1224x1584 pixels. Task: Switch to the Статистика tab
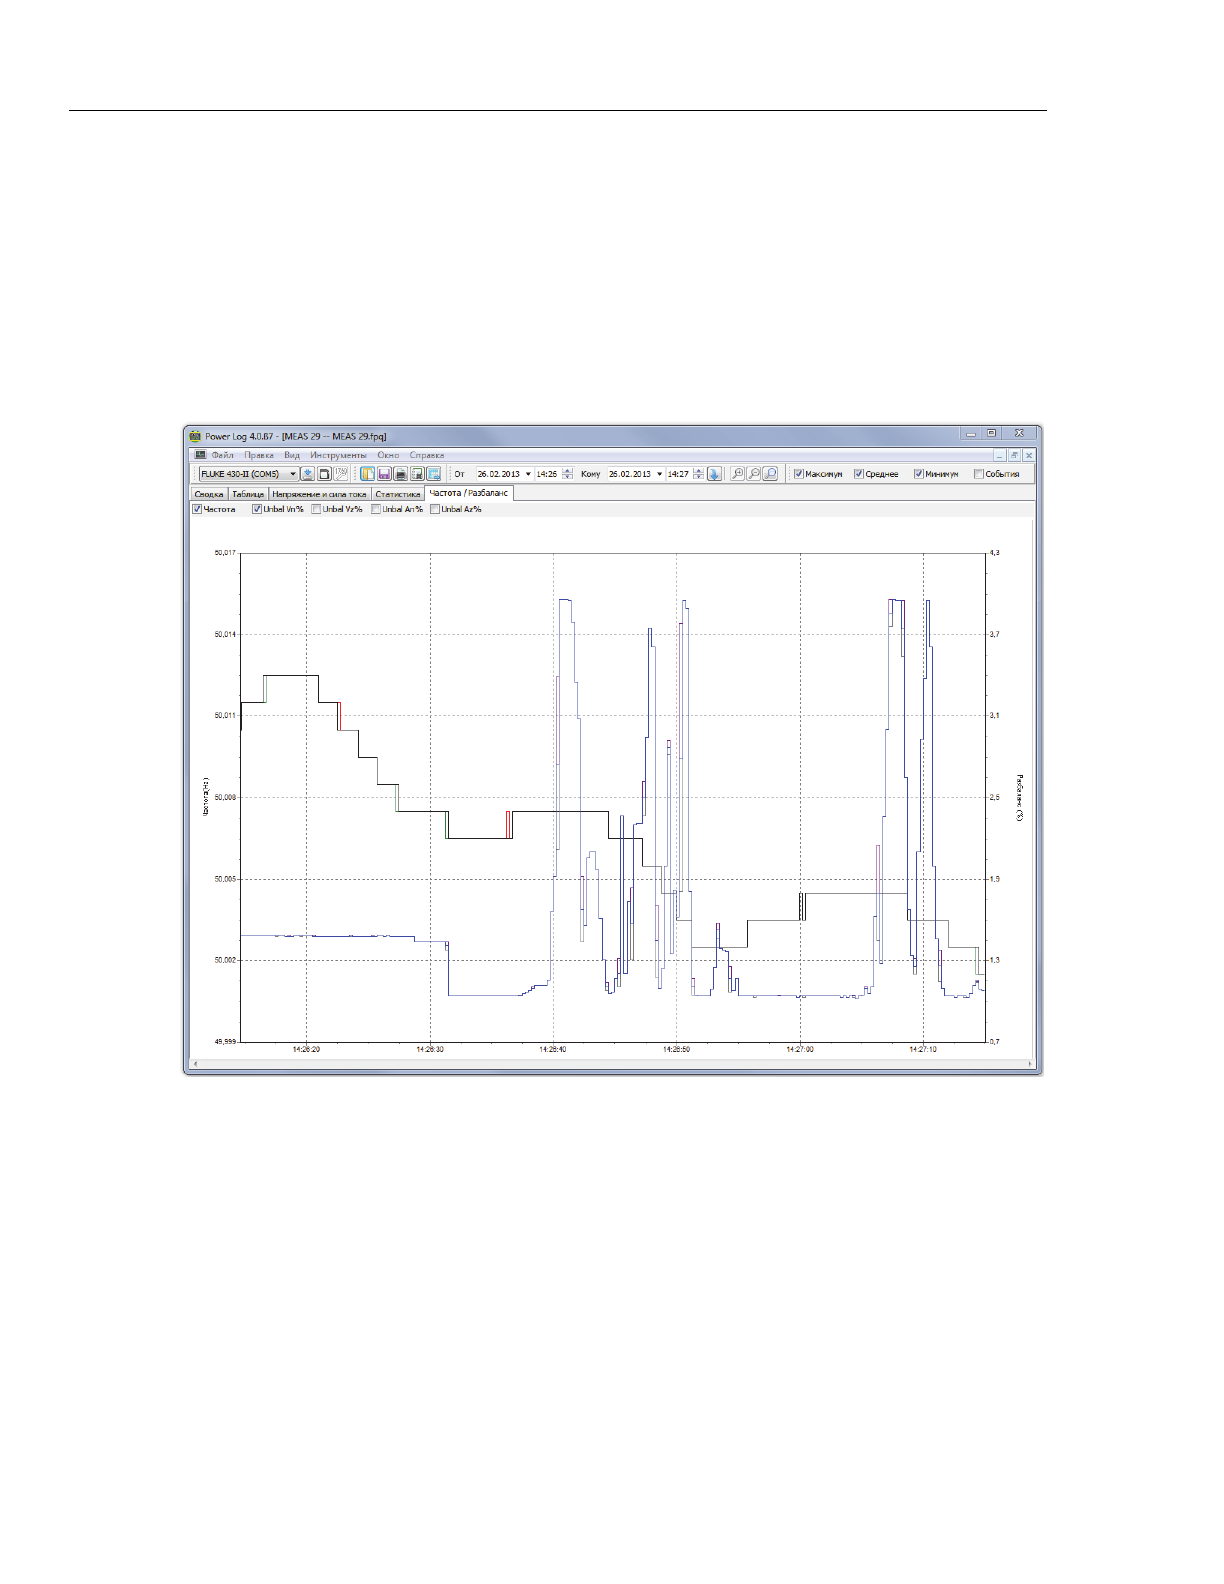397,494
